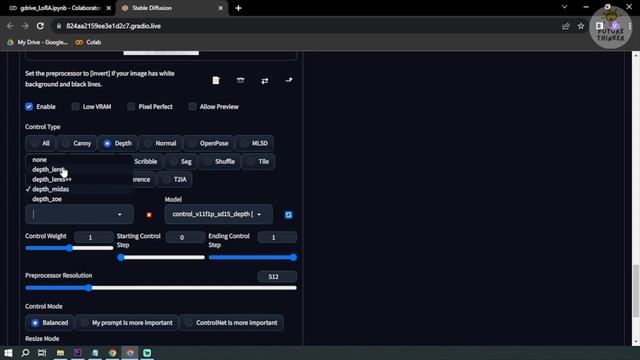Open the green app on taskbar

coord(147,353)
